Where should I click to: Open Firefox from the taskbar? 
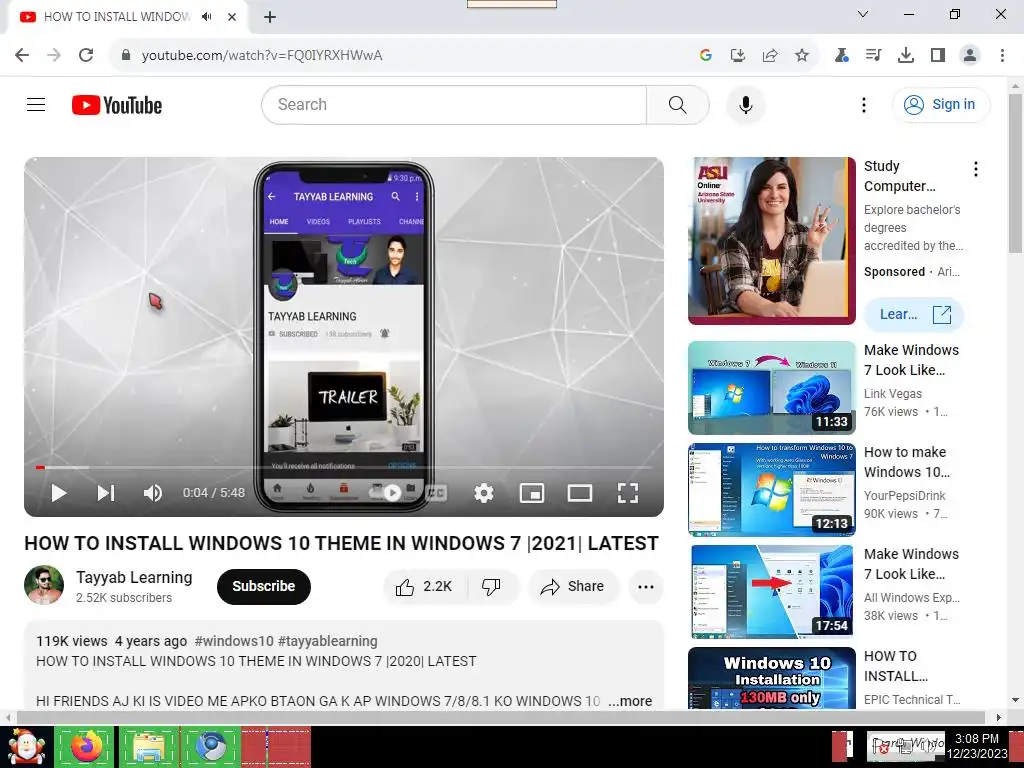click(x=86, y=746)
